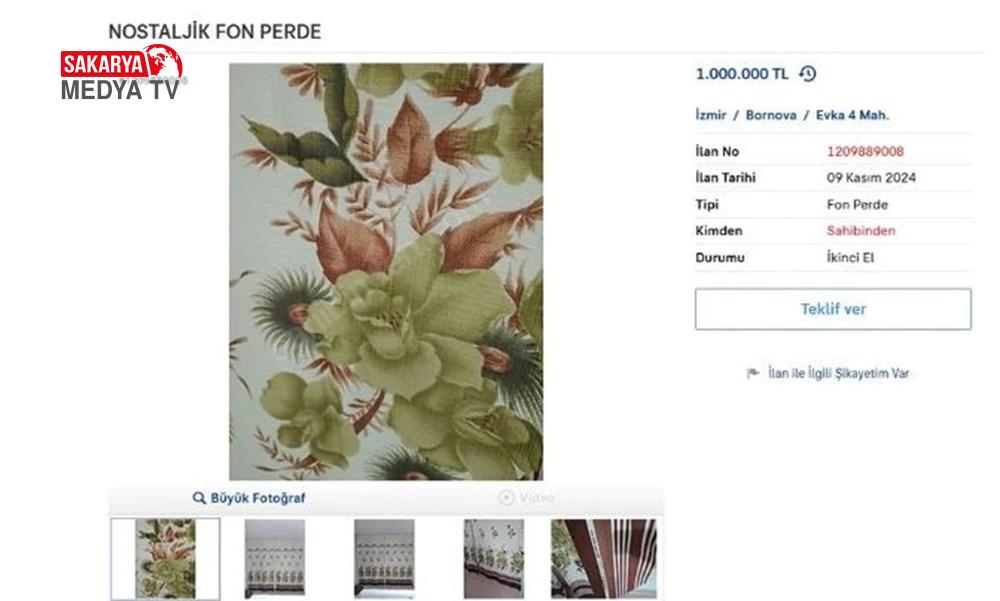Image resolution: width=1000 pixels, height=601 pixels.
Task: Open the İzmir location link
Action: click(710, 115)
